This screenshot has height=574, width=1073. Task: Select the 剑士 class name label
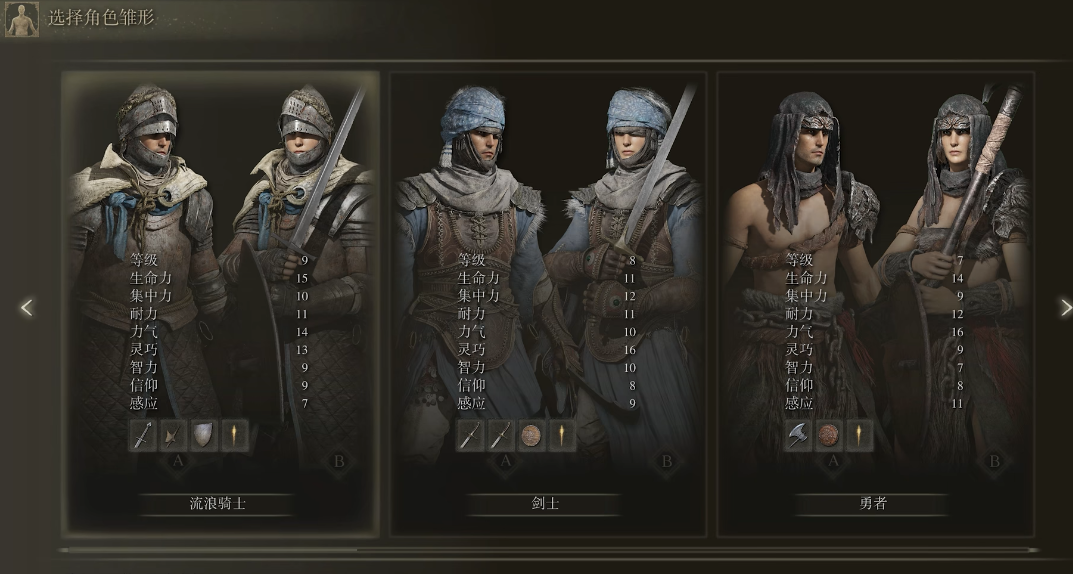(x=545, y=504)
